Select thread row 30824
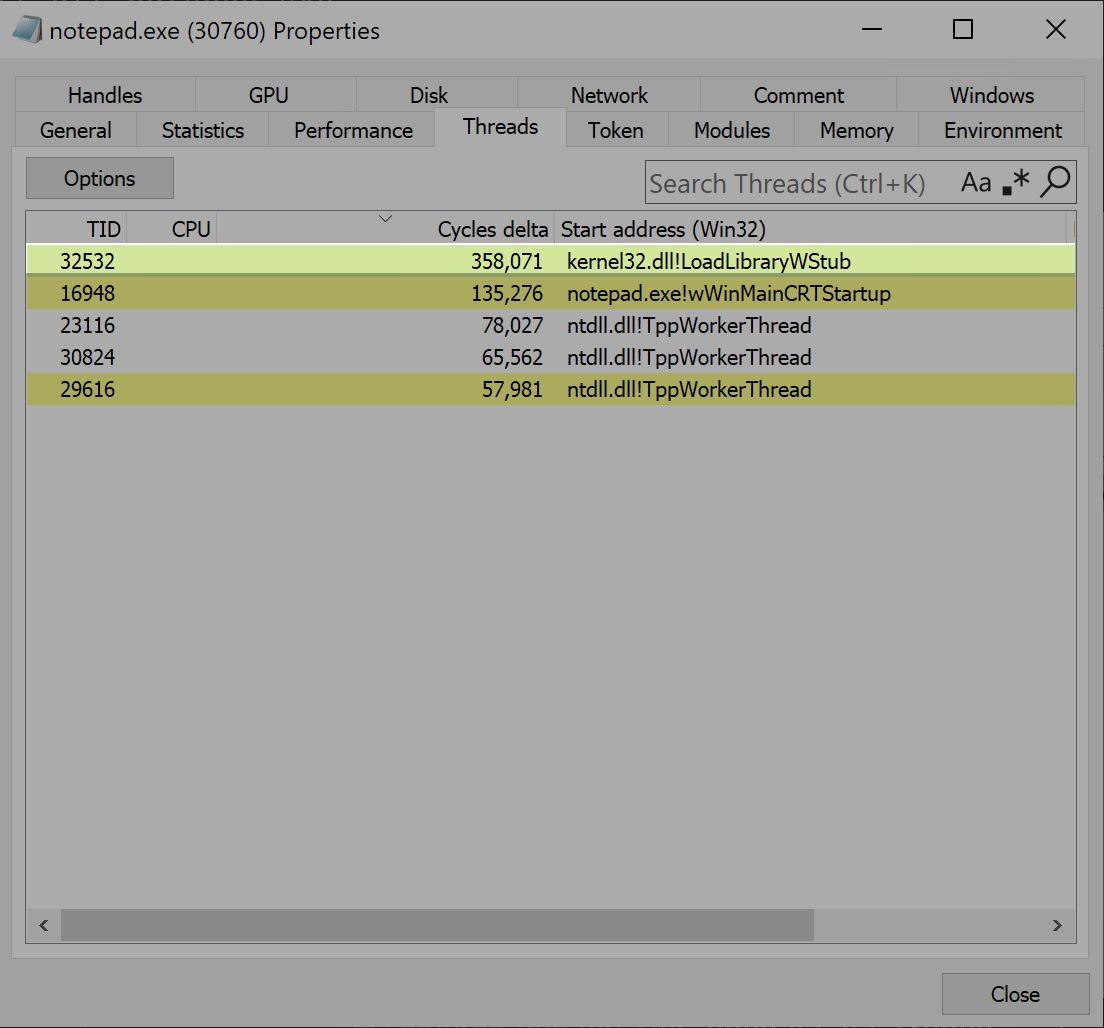Screen dimensions: 1104x1028 551,357
